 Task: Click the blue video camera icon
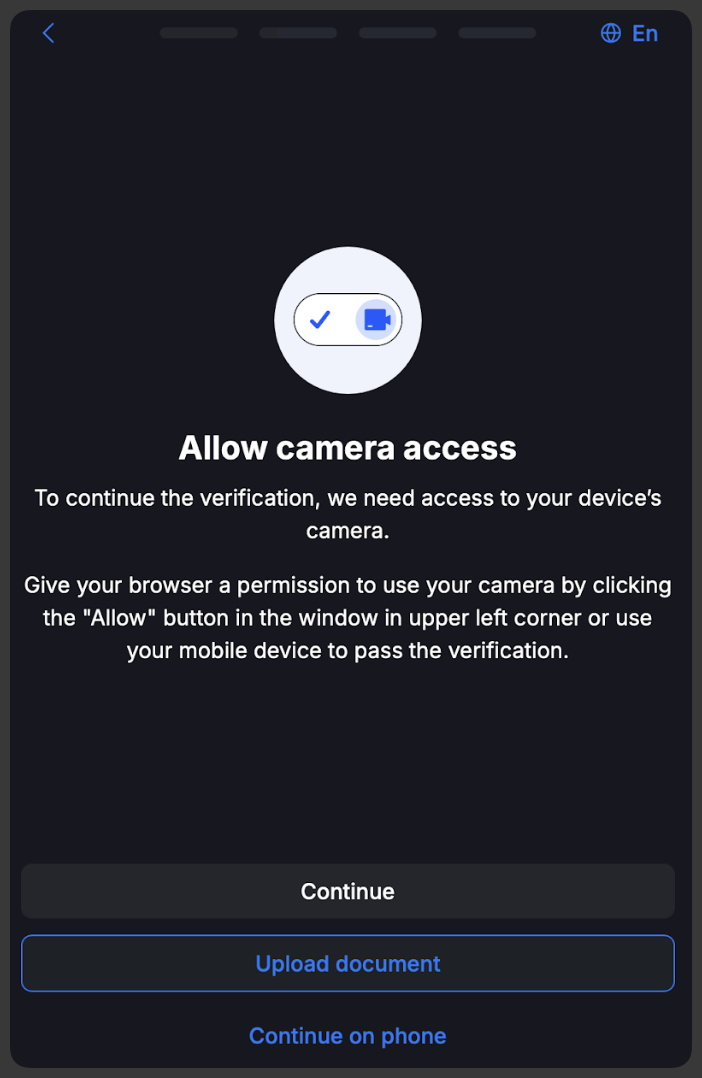377,320
